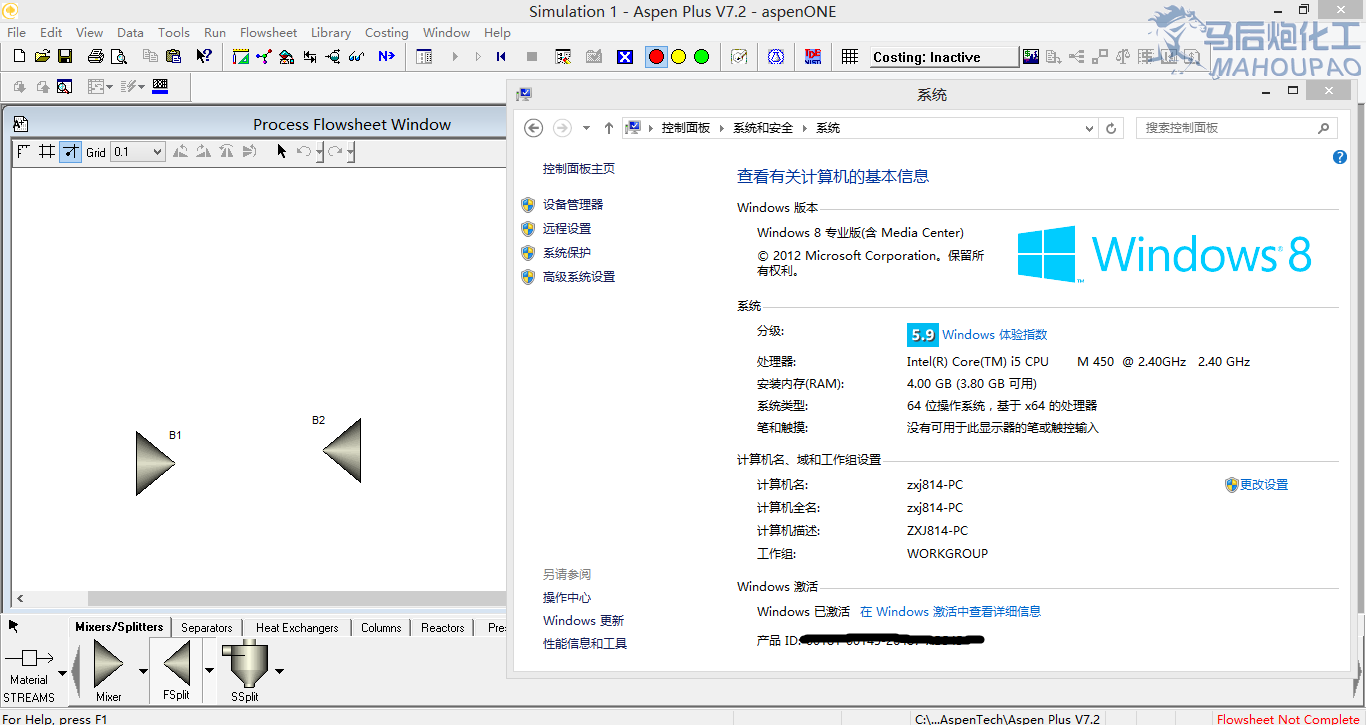Click the red simulation status button
Screen dimensions: 1366x725
(x=656, y=57)
